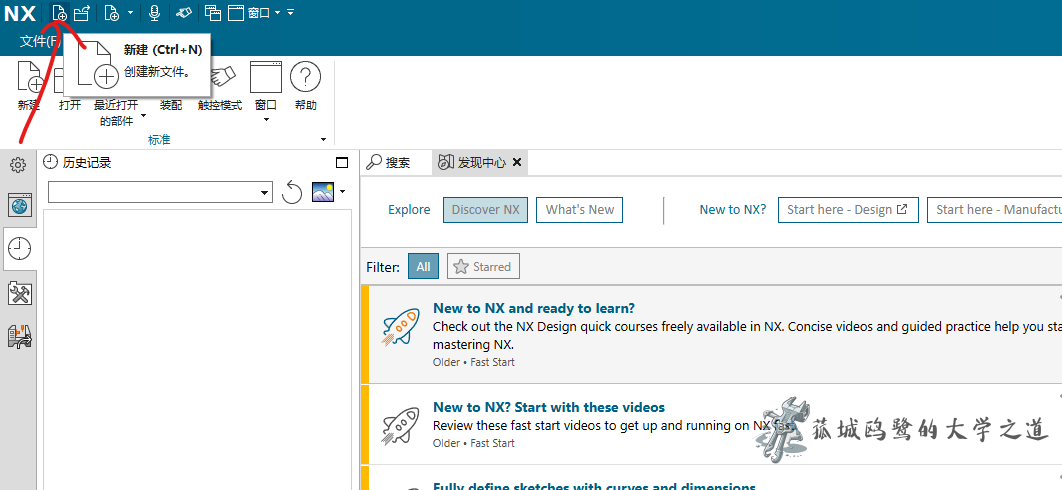Expand the 窗口 ribbon dropdown arrow
The height and width of the screenshot is (490, 1062).
(x=266, y=120)
